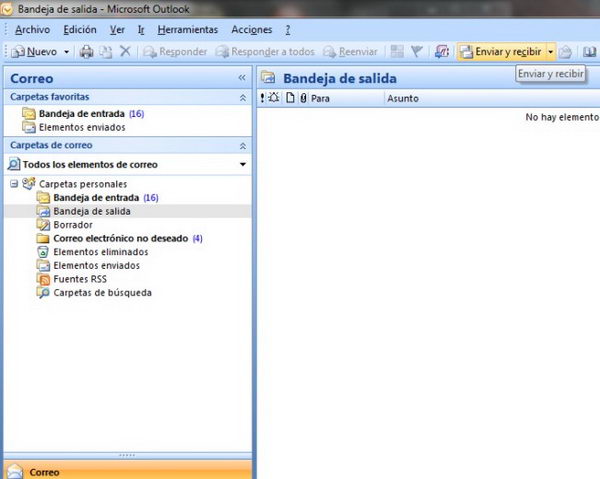Click the search folder icon beside Todos los elementos
600x479 pixels.
pyautogui.click(x=14, y=165)
